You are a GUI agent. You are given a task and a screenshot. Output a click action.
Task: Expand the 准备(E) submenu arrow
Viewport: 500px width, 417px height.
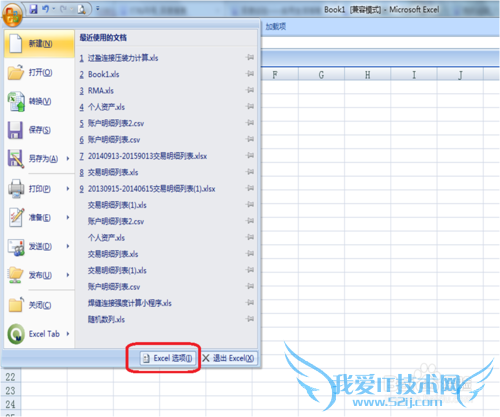point(68,217)
